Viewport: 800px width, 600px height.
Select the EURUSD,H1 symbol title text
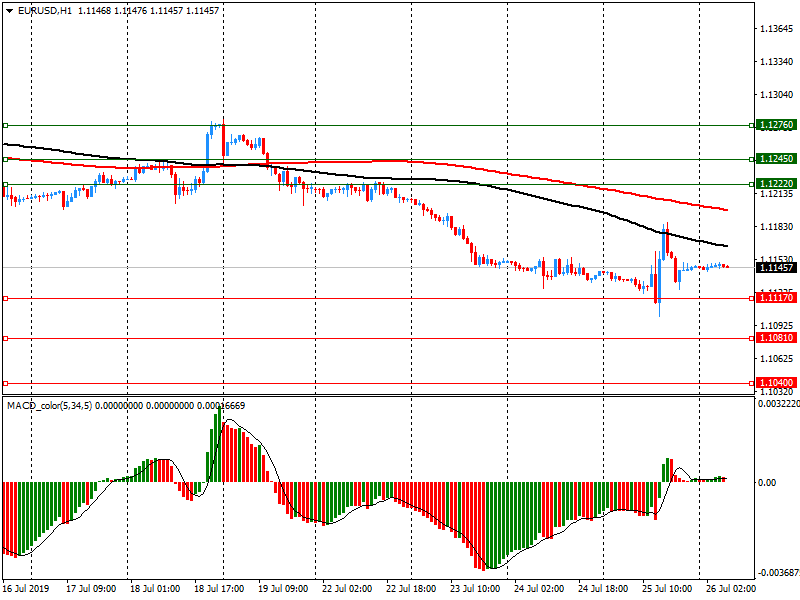click(x=45, y=11)
